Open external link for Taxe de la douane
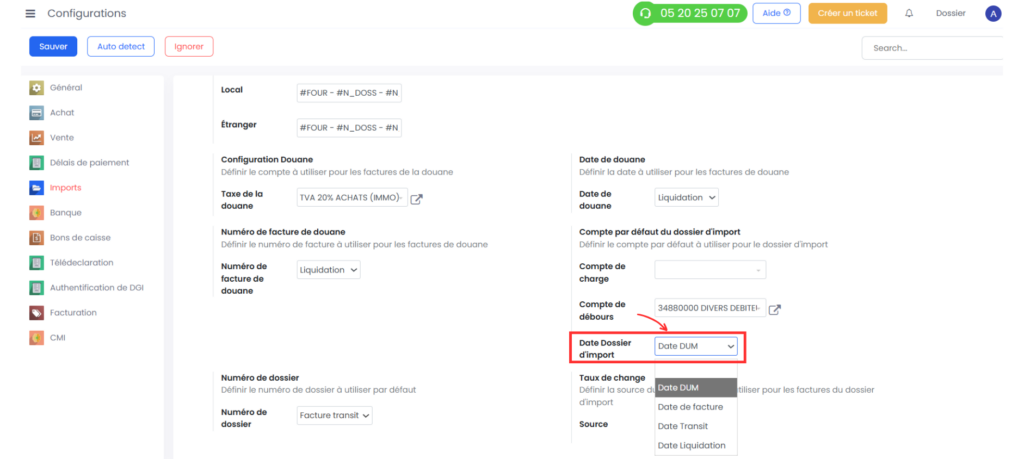 point(416,199)
